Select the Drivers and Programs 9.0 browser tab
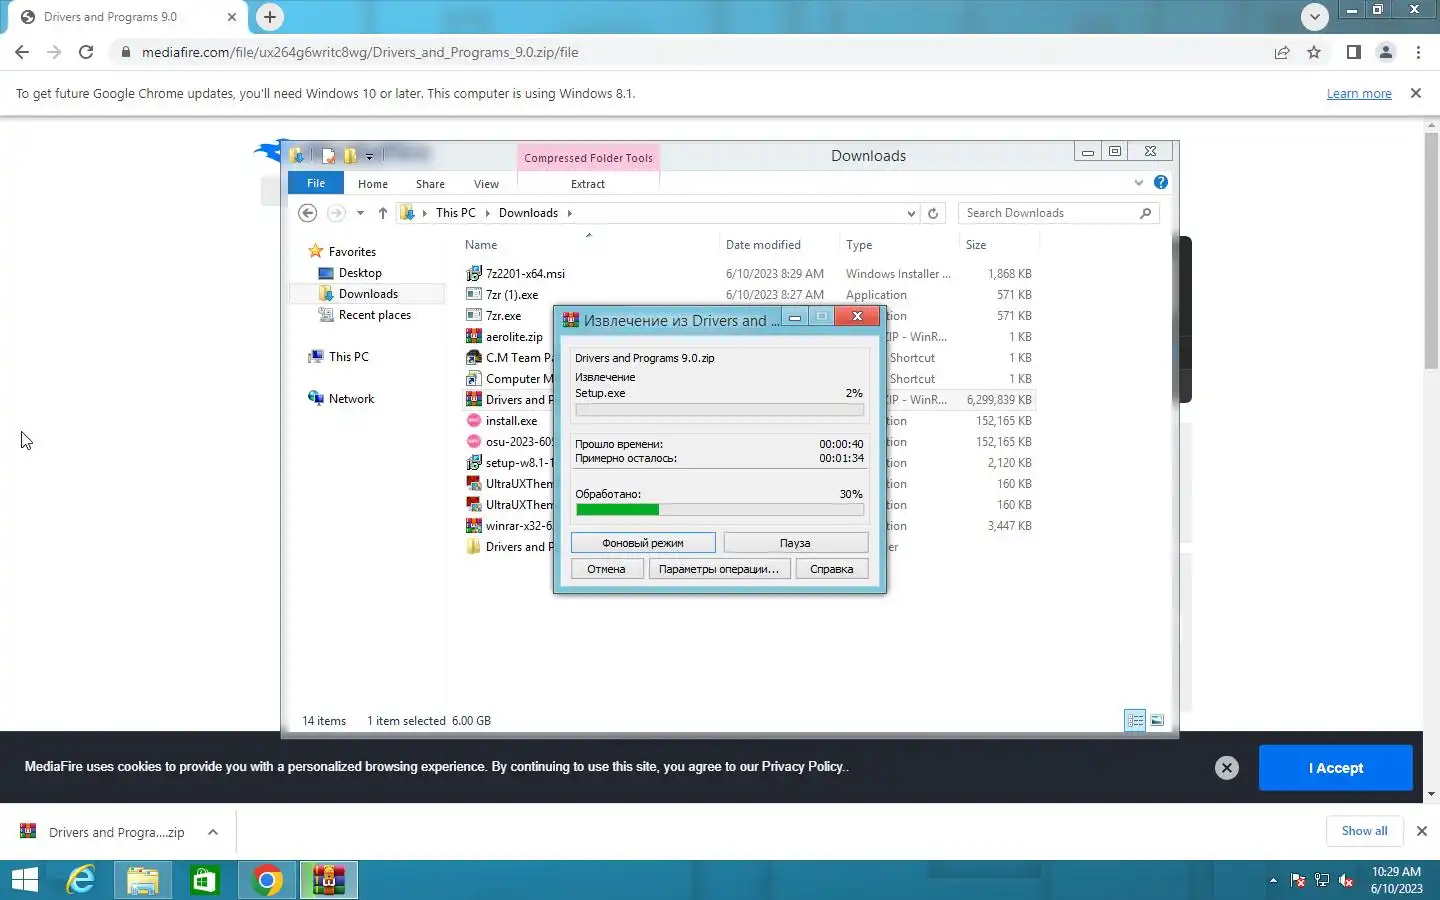1440x900 pixels. (x=129, y=17)
